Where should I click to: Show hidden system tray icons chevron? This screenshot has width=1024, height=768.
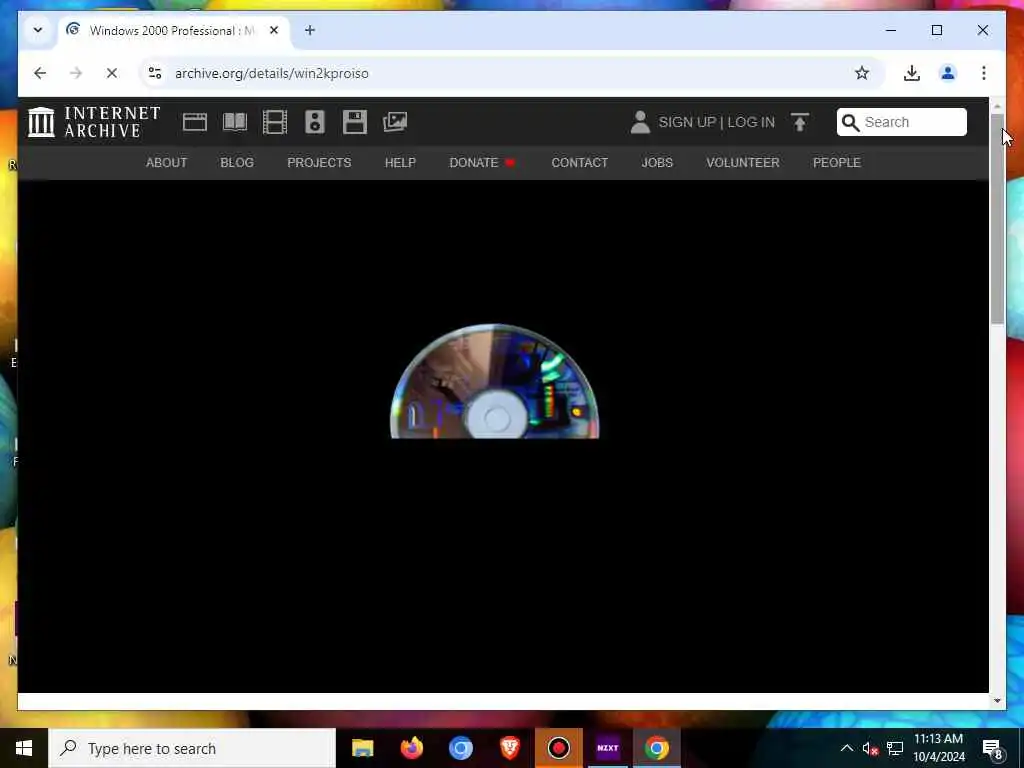[x=846, y=748]
